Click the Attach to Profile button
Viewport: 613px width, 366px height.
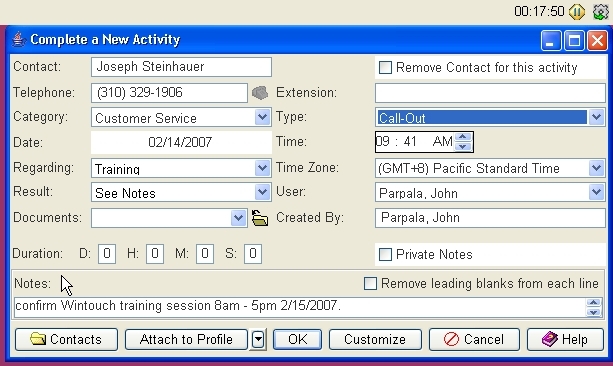pos(186,339)
